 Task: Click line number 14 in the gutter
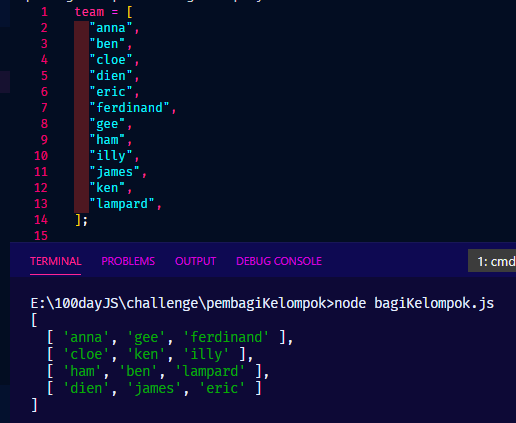pos(41,220)
